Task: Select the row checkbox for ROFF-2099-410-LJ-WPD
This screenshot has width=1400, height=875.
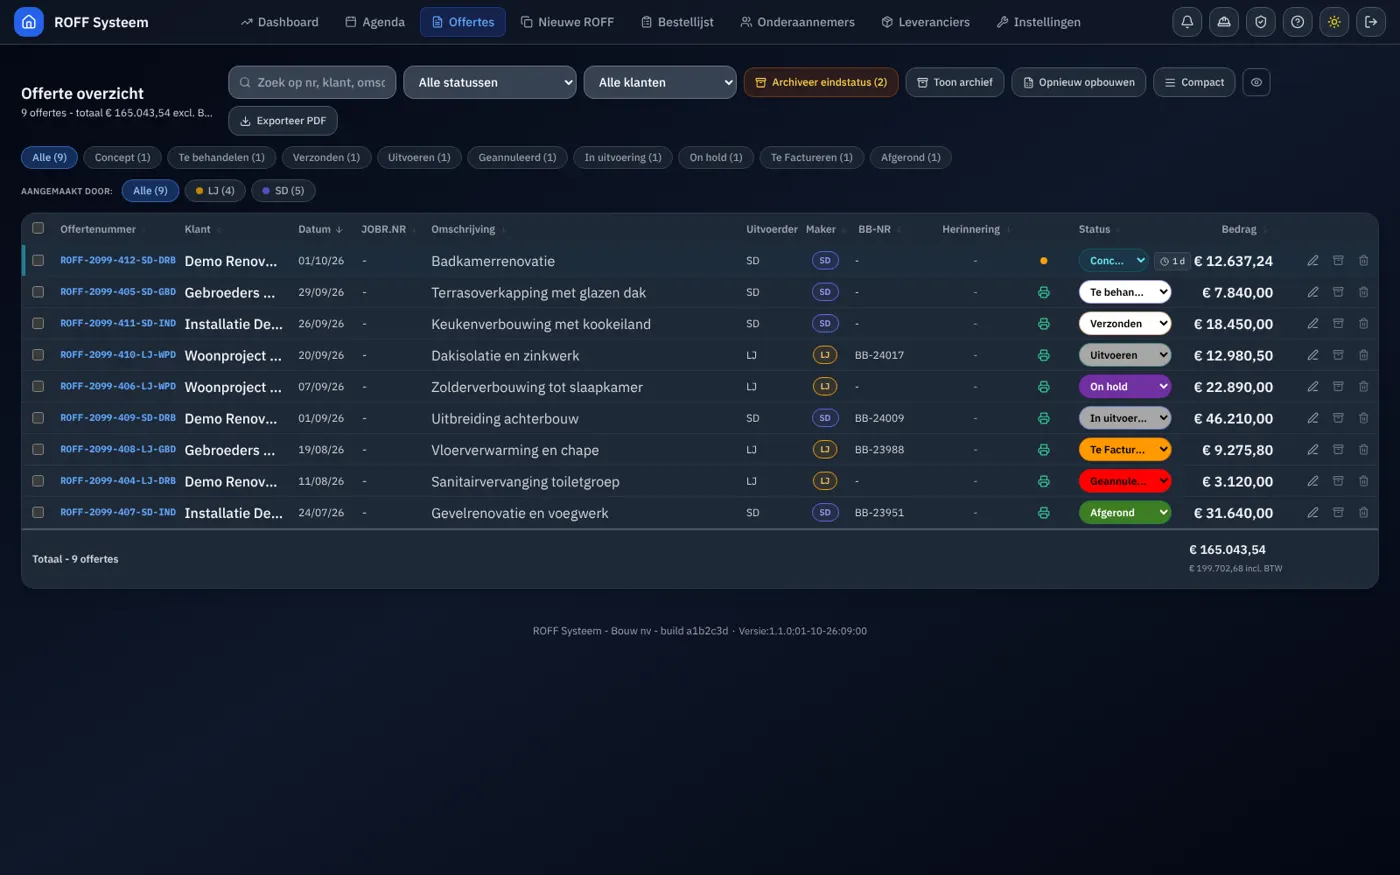Action: pyautogui.click(x=38, y=355)
